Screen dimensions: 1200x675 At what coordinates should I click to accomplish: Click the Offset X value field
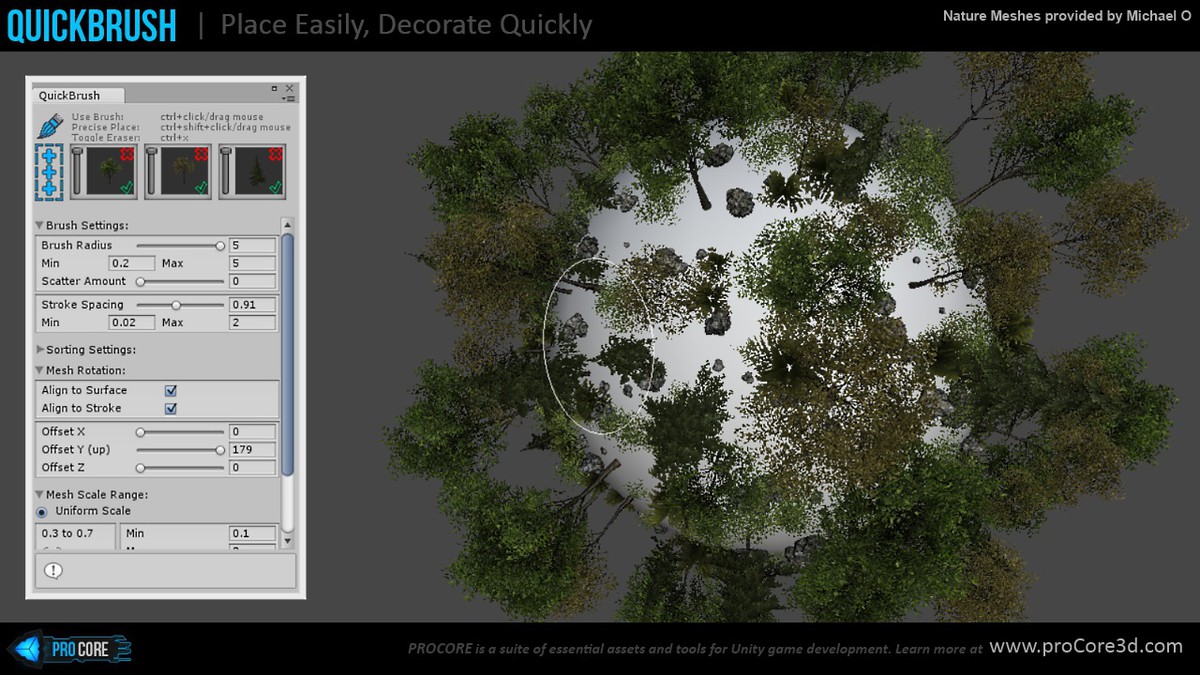point(252,432)
